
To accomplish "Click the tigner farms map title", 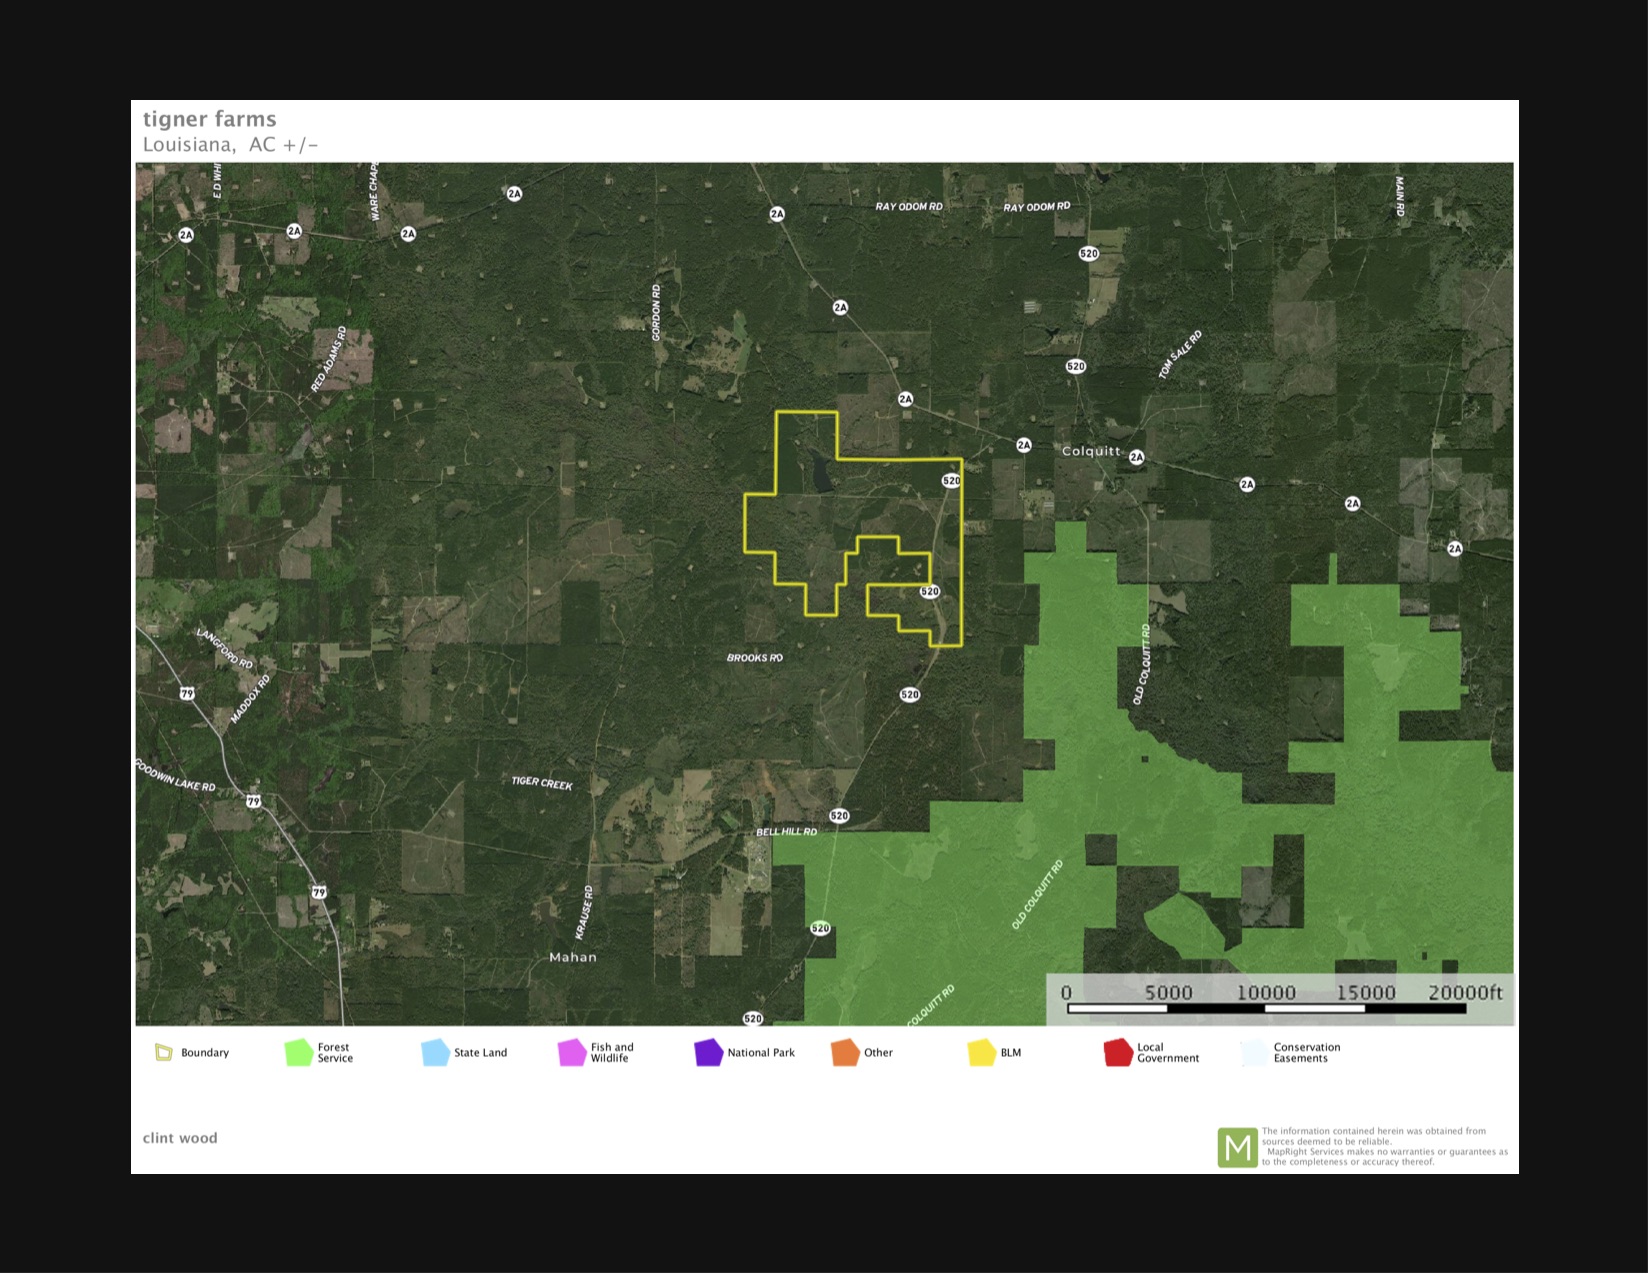I will (x=210, y=119).
